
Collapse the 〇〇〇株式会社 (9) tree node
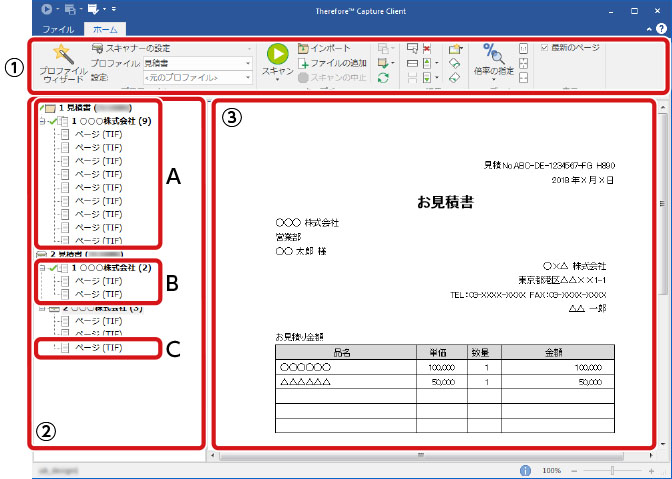(x=41, y=122)
